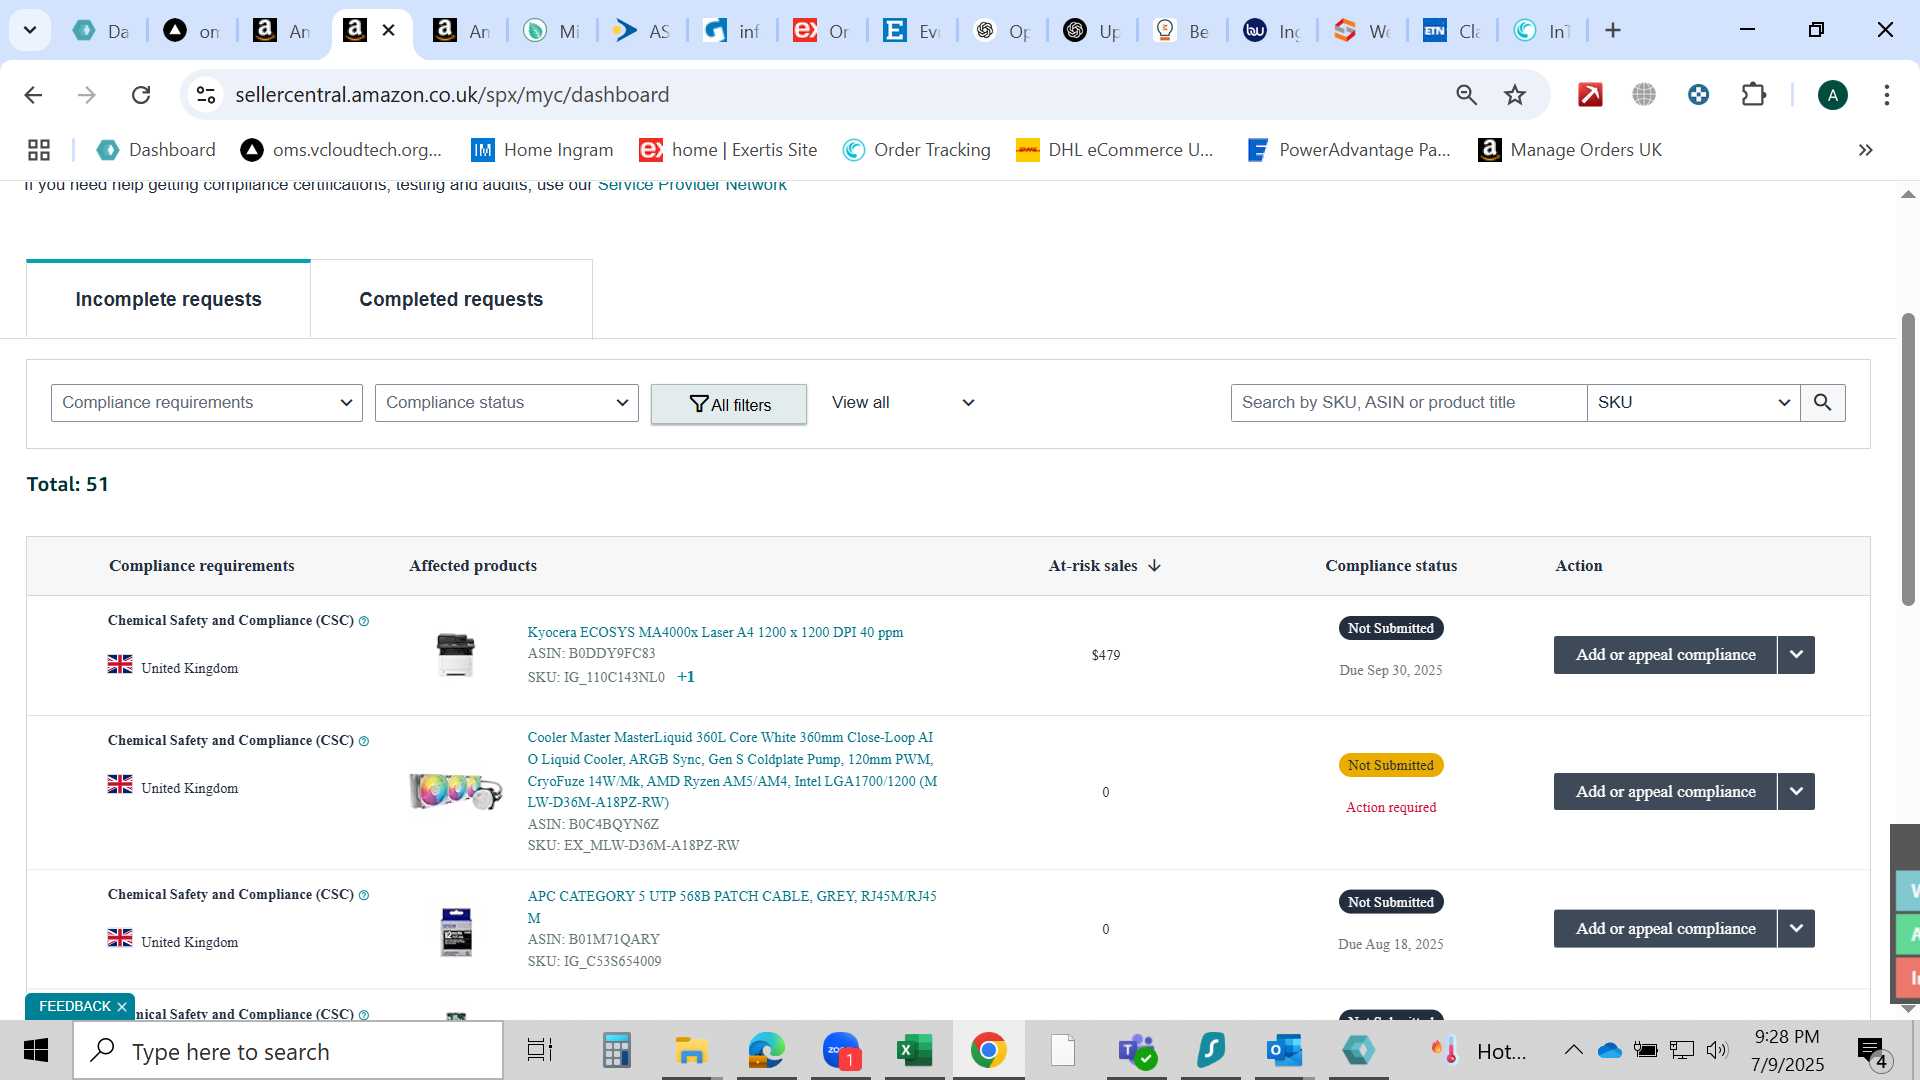Open the bookmarks apps grid icon
Image resolution: width=1920 pixels, height=1080 pixels.
pyautogui.click(x=39, y=150)
